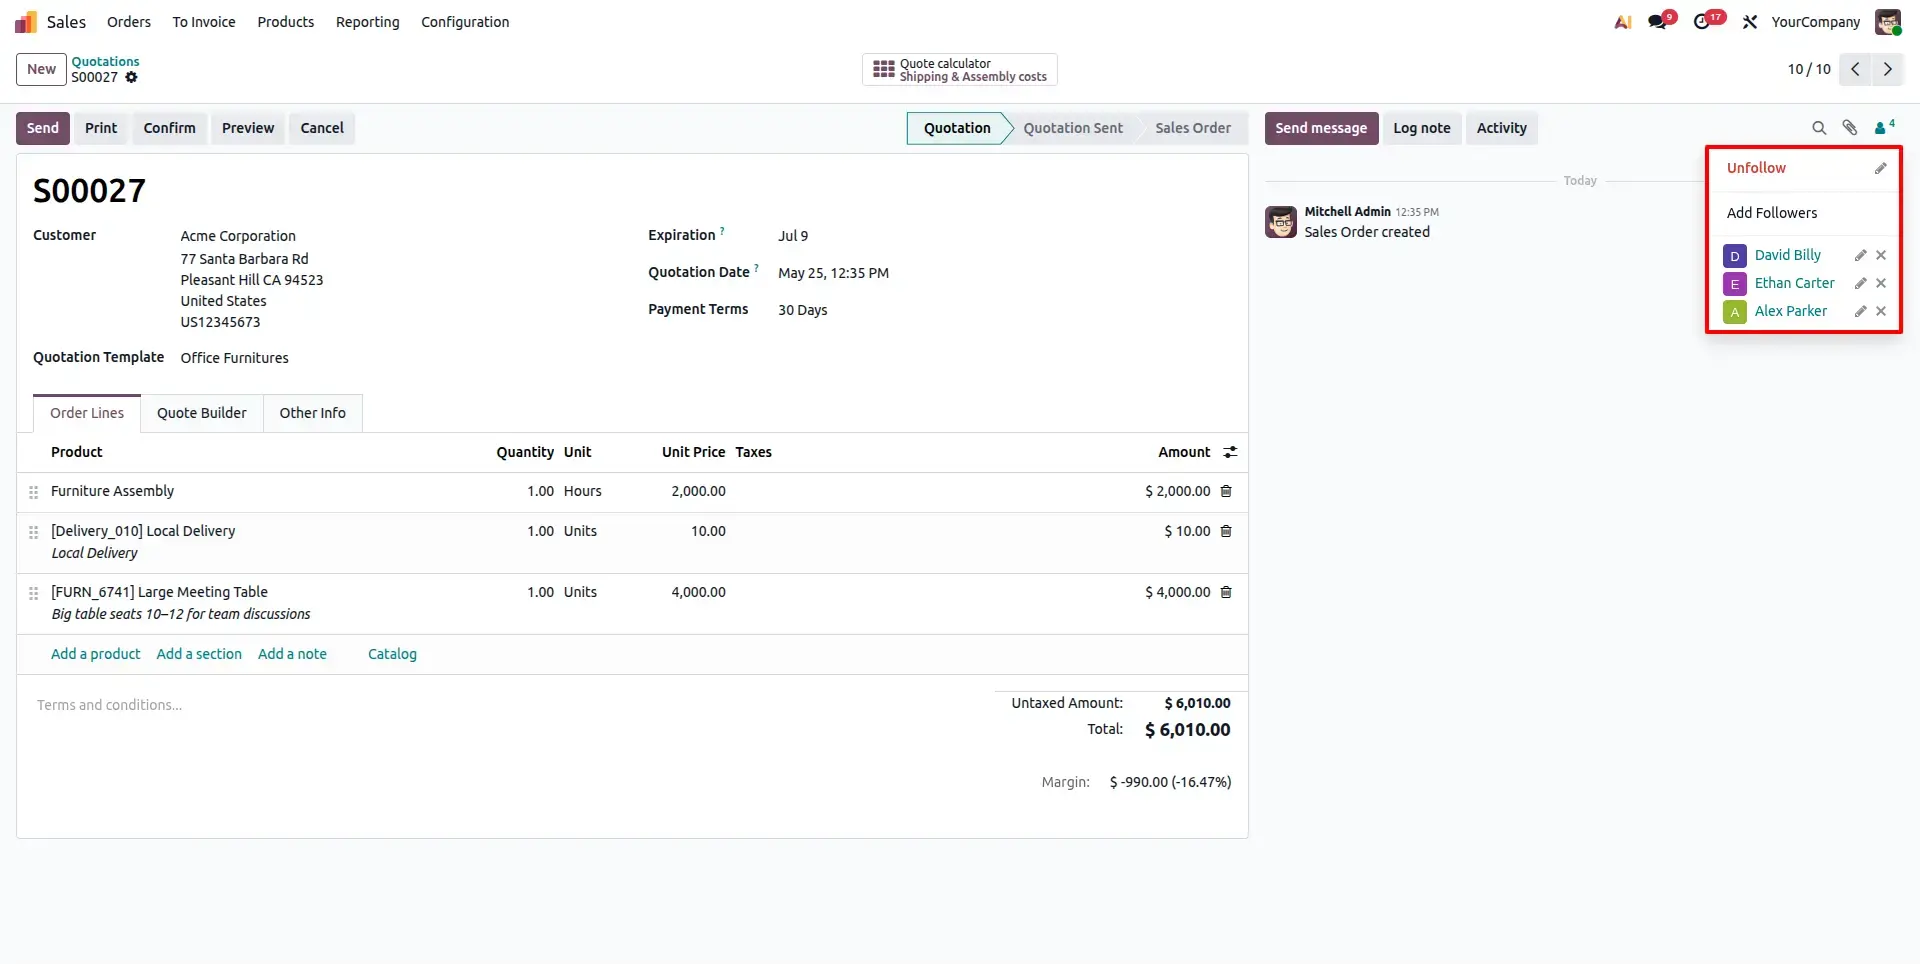This screenshot has width=1920, height=966.
Task: Open the debug tools wrench icon
Action: point(1750,22)
